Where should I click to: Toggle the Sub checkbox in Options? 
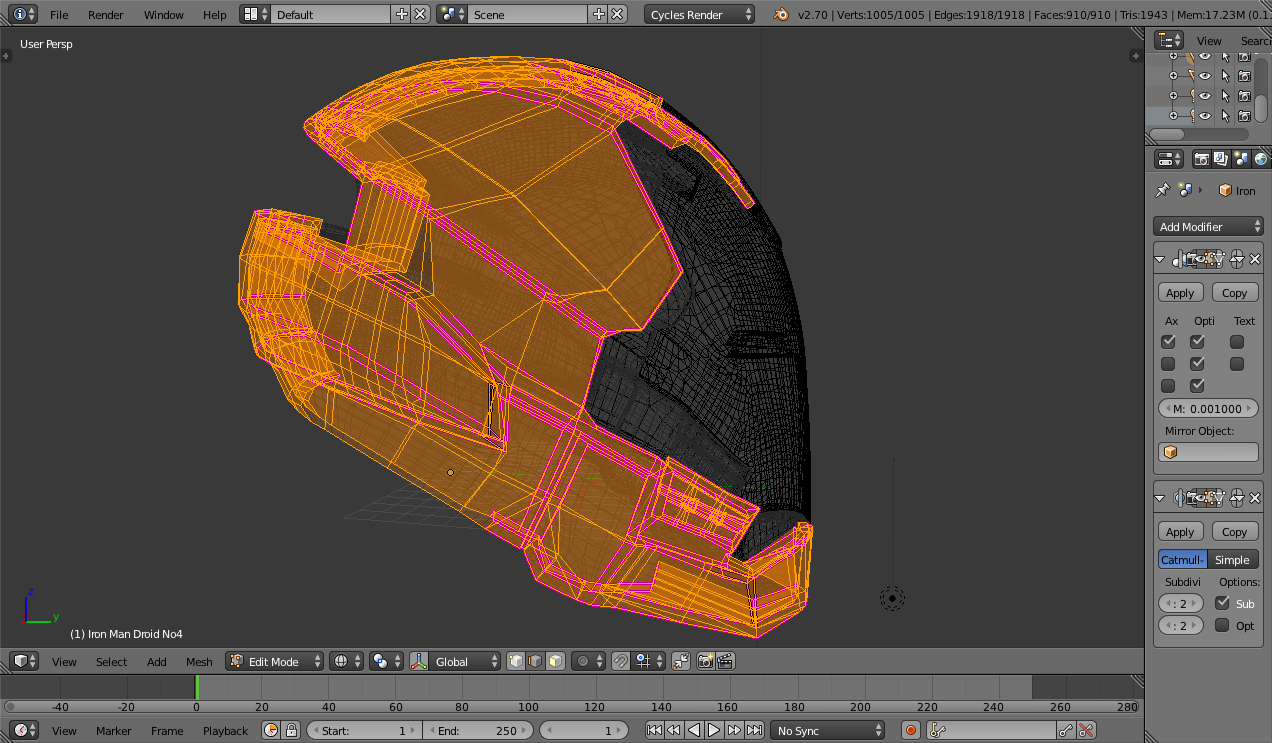(x=1222, y=603)
